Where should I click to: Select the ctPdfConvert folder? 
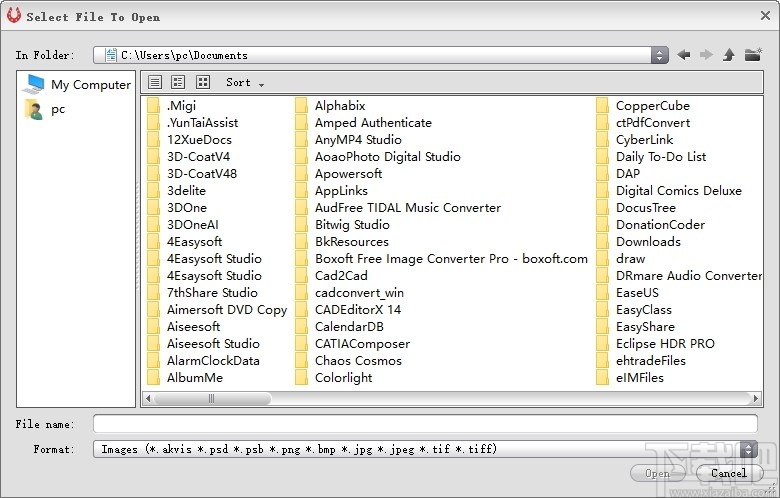pos(643,122)
